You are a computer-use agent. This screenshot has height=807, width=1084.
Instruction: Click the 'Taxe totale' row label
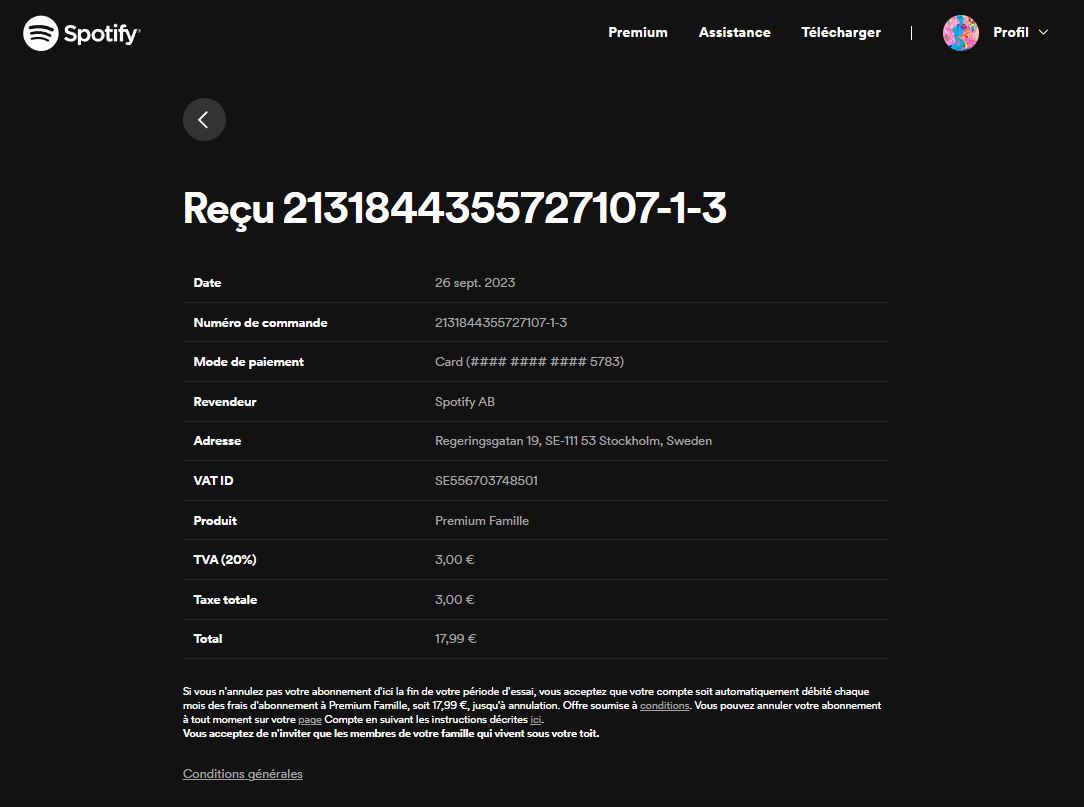pyautogui.click(x=225, y=600)
